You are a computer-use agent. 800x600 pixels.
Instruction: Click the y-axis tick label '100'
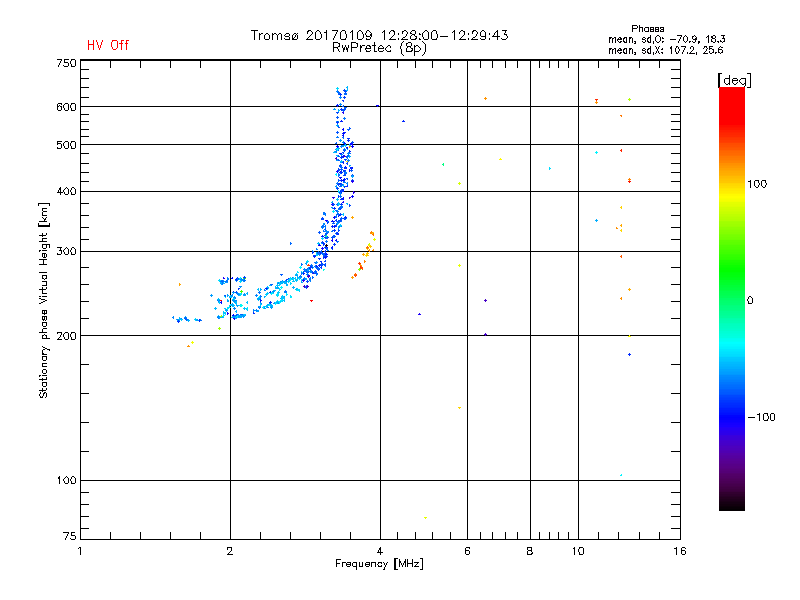point(66,480)
